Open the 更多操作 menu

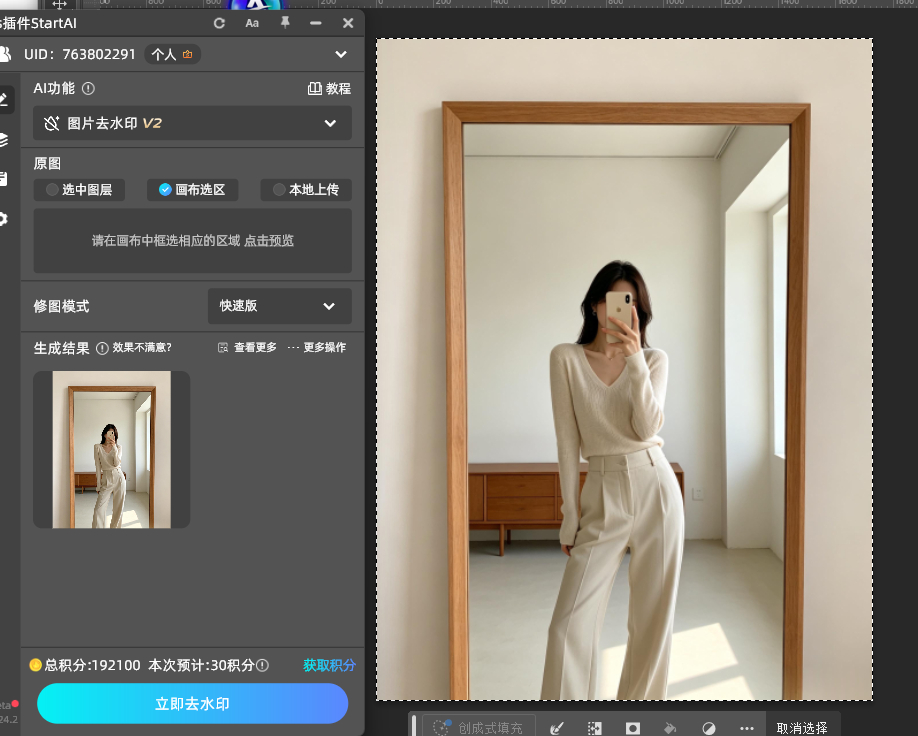point(317,348)
